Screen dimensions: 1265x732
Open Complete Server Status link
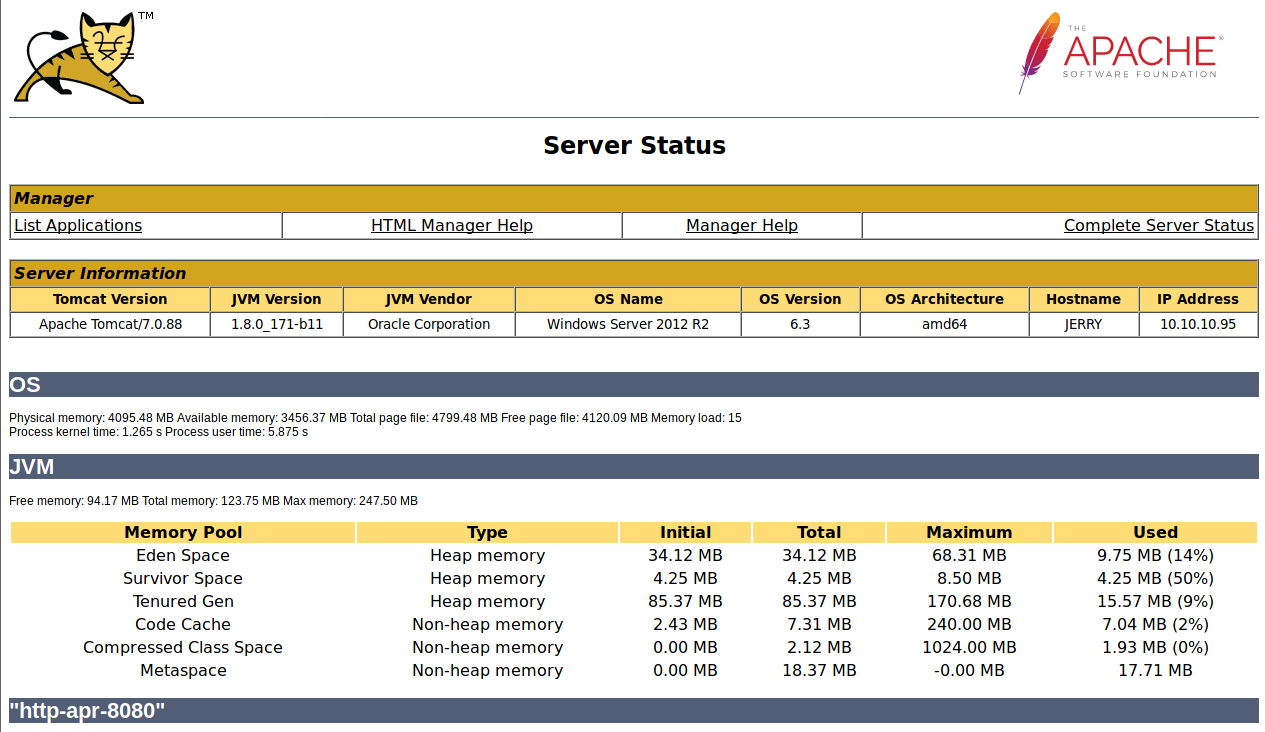click(1158, 226)
